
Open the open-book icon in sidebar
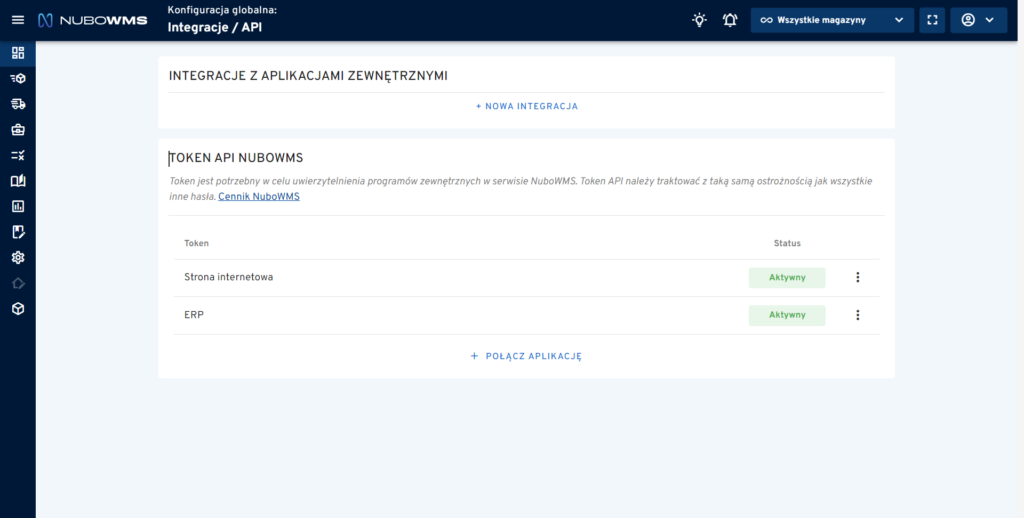coord(18,181)
